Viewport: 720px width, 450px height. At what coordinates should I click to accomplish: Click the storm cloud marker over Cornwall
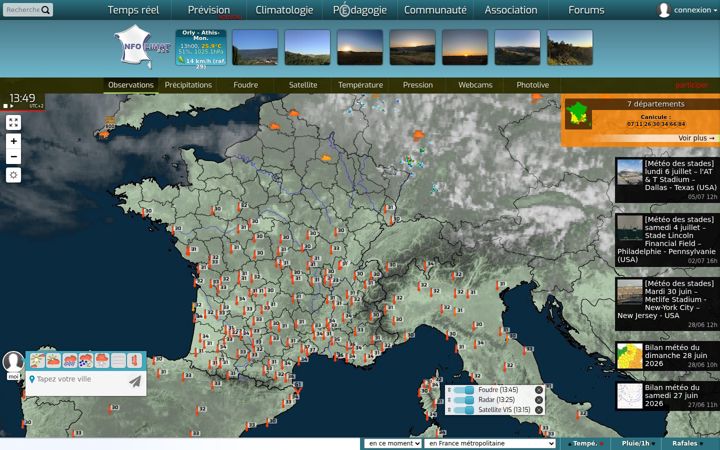pos(104,134)
